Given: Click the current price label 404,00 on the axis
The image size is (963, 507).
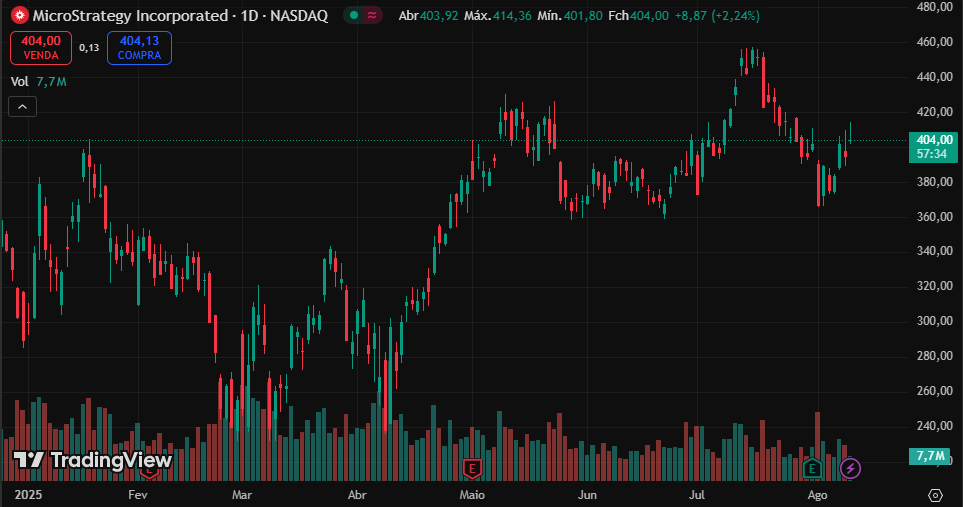Looking at the screenshot, I should [x=934, y=147].
